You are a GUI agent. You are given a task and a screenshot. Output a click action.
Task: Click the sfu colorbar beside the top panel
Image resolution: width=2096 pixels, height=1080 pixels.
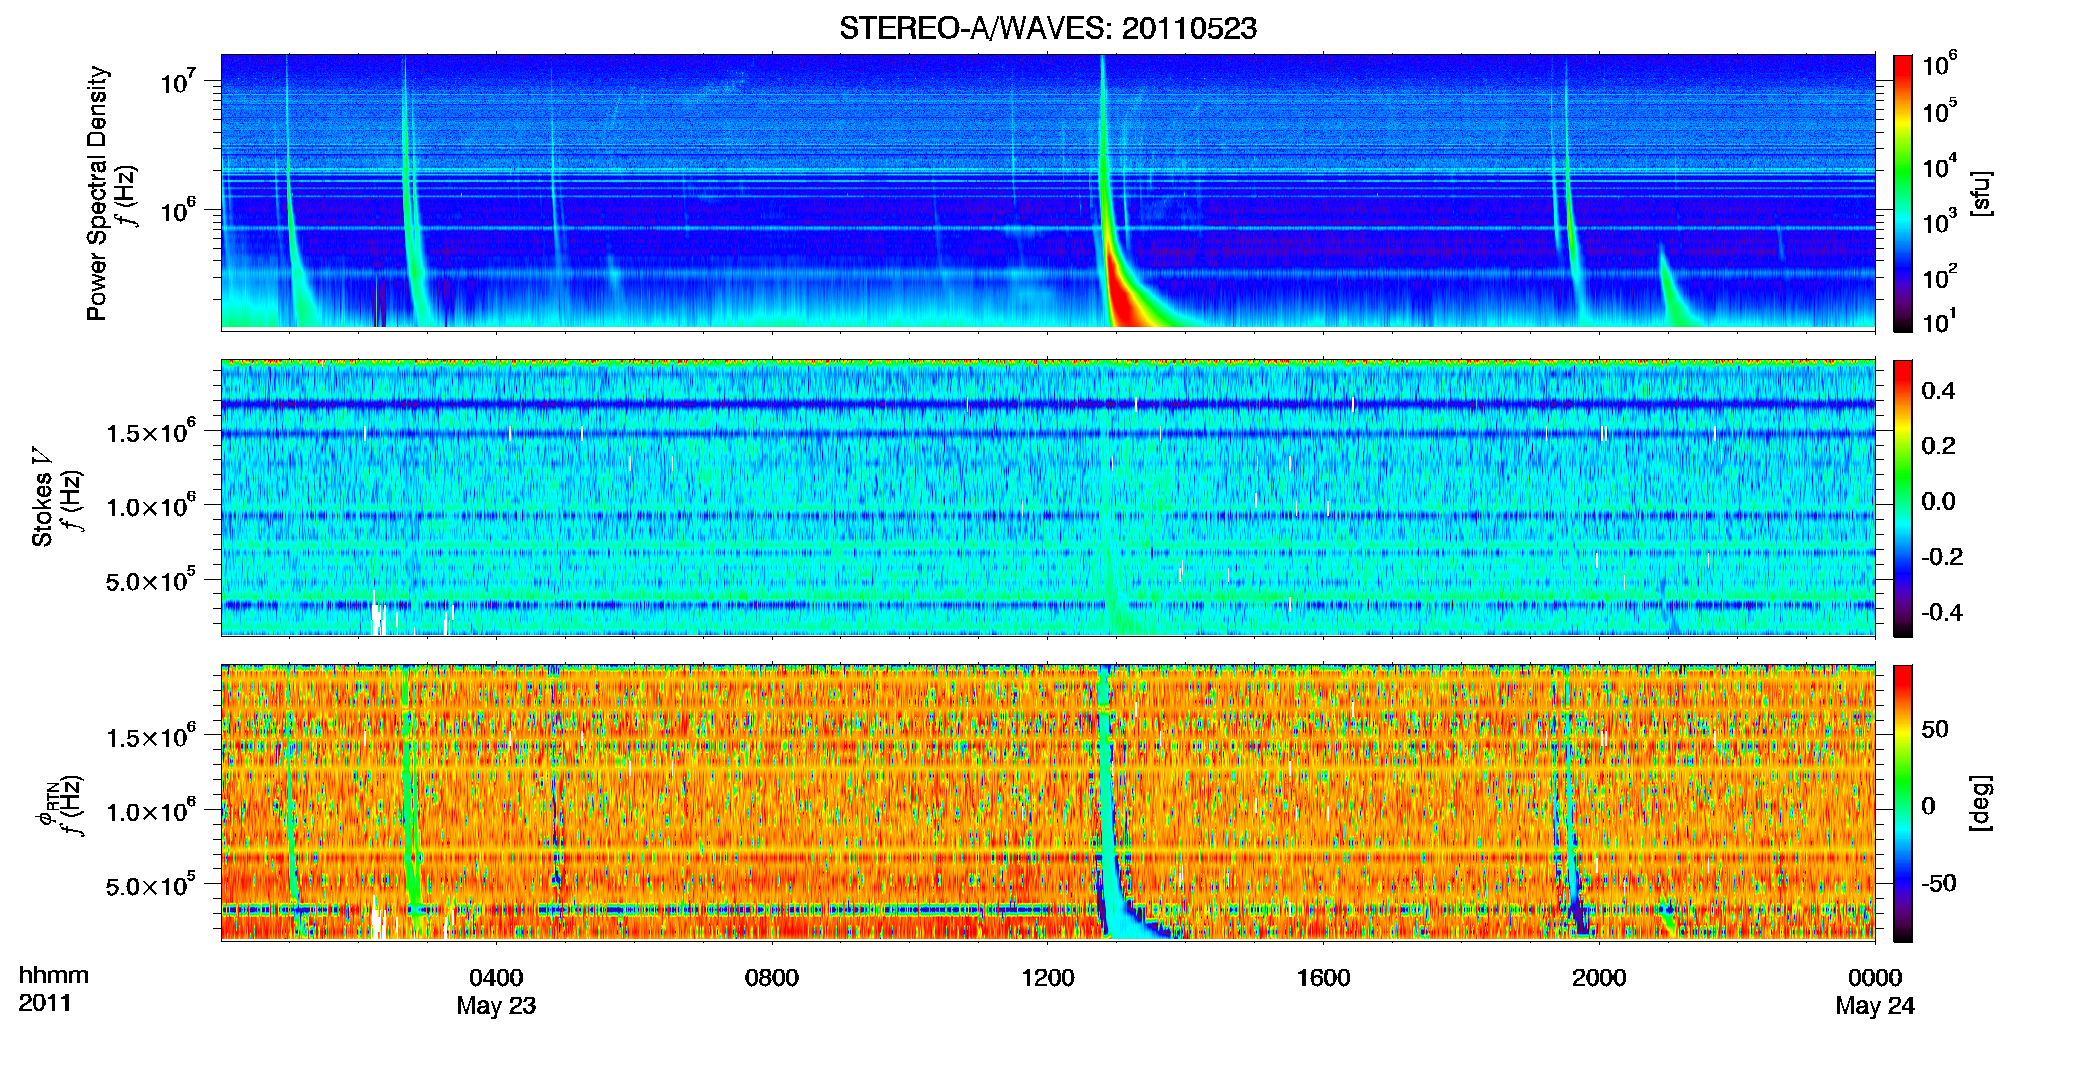point(1903,193)
